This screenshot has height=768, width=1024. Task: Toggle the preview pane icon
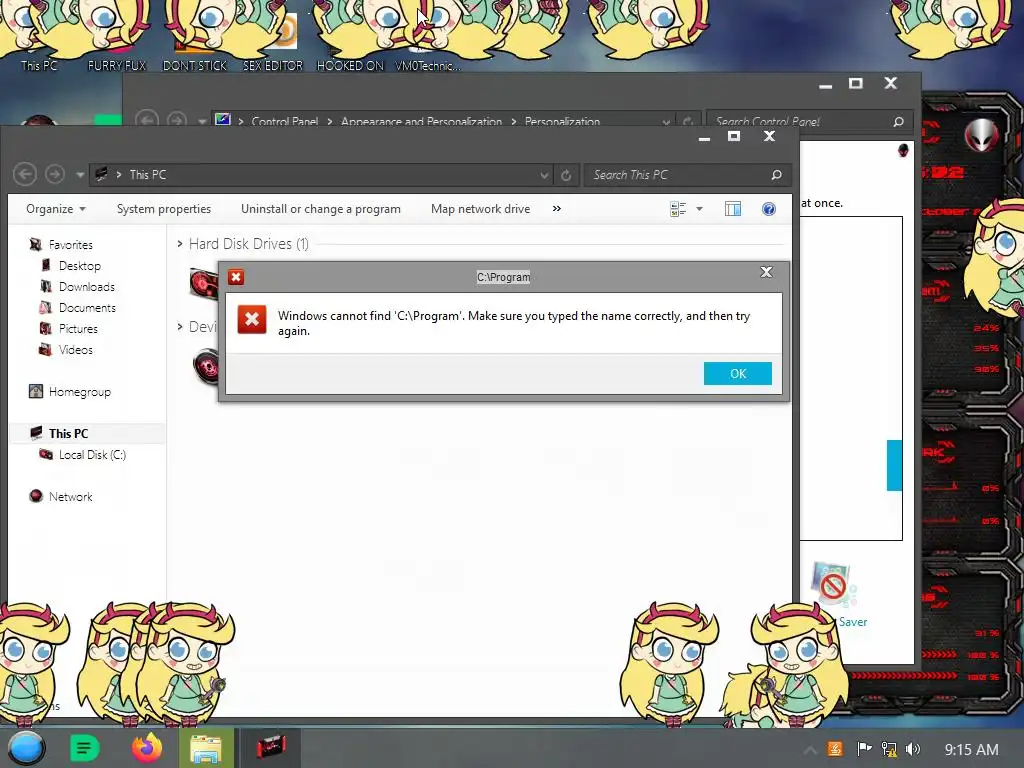point(733,209)
